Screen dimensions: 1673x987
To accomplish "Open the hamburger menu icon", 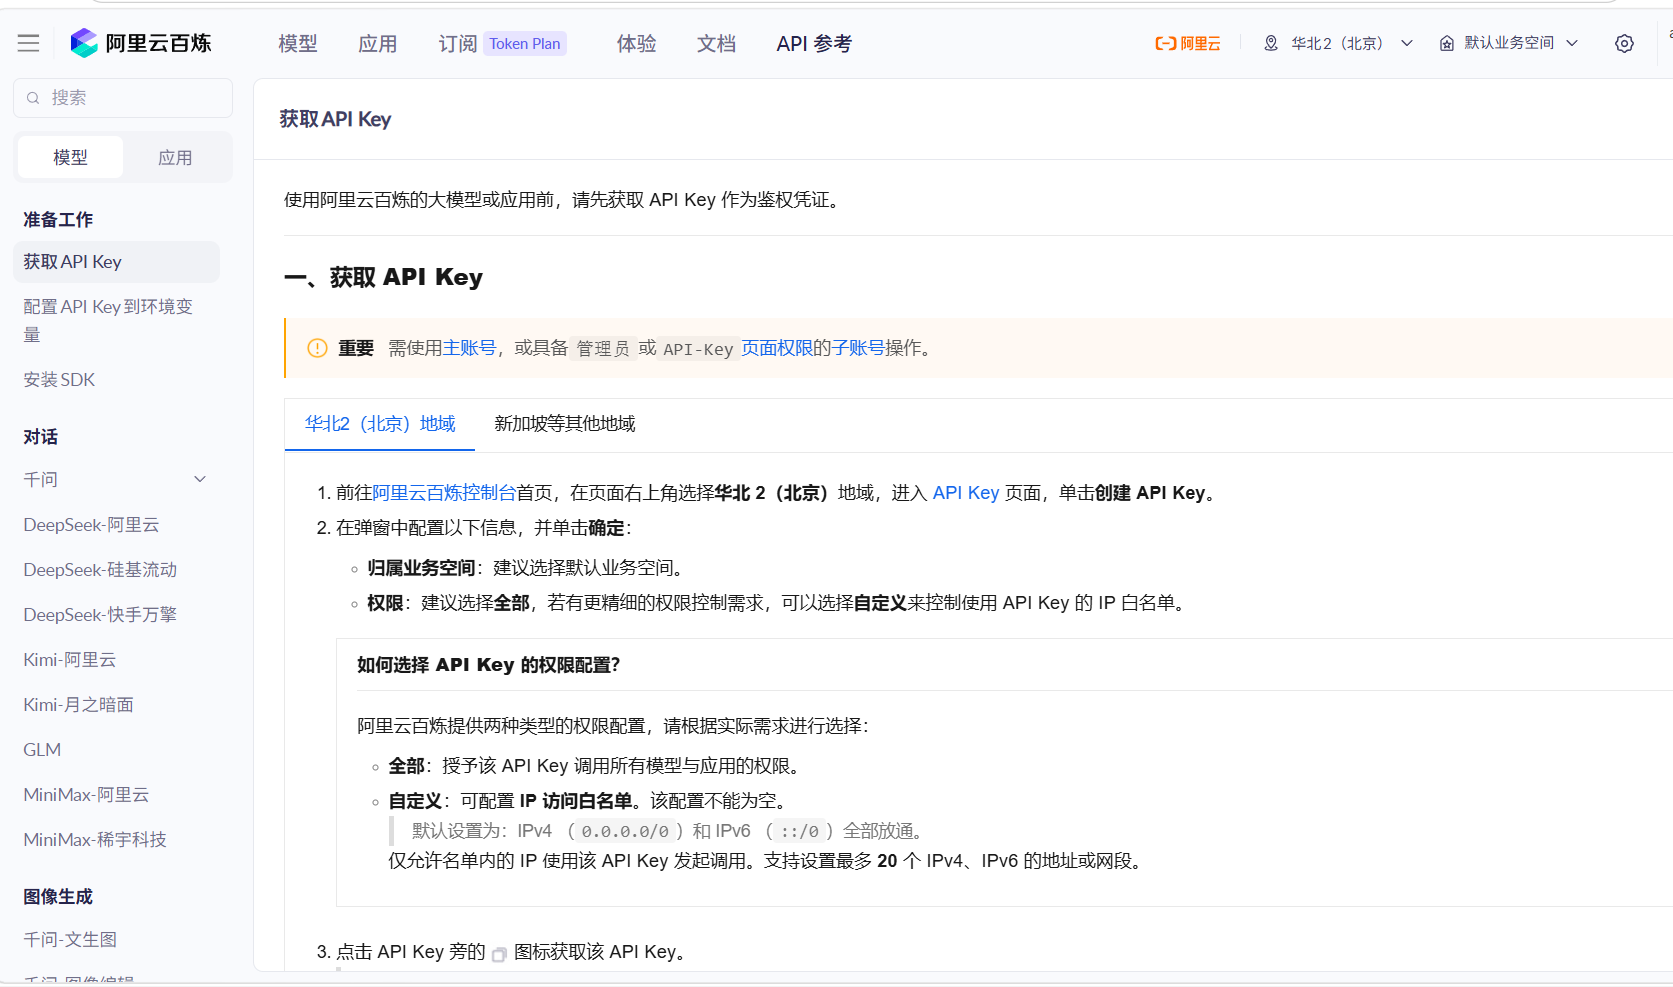I will pyautogui.click(x=28, y=43).
